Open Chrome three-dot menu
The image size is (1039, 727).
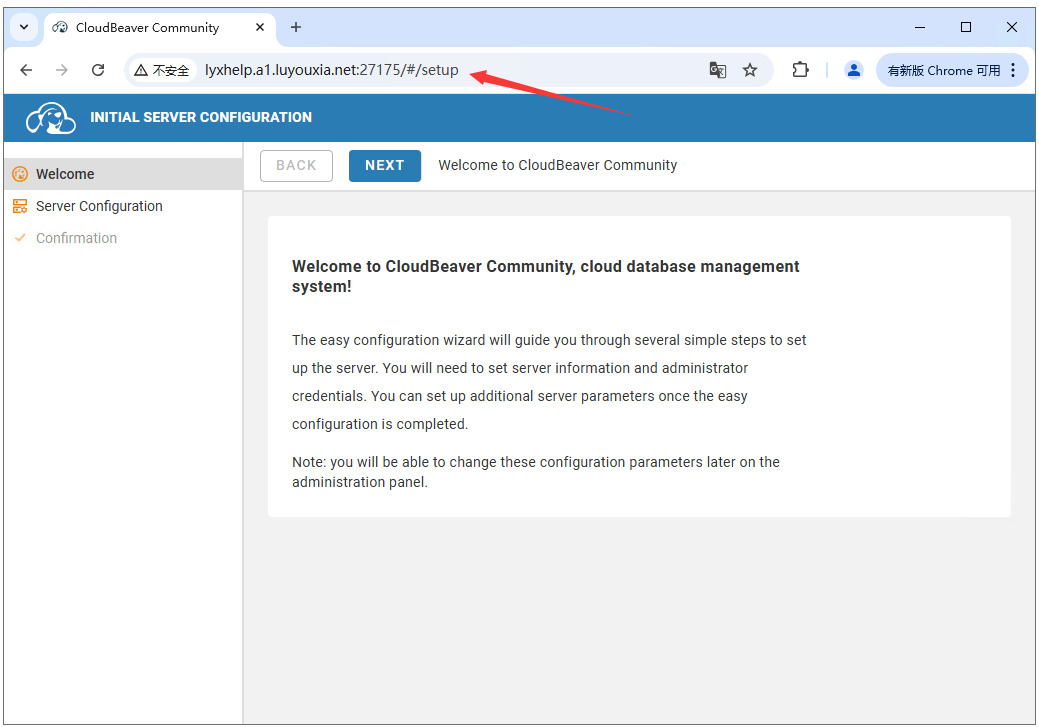coord(1013,70)
